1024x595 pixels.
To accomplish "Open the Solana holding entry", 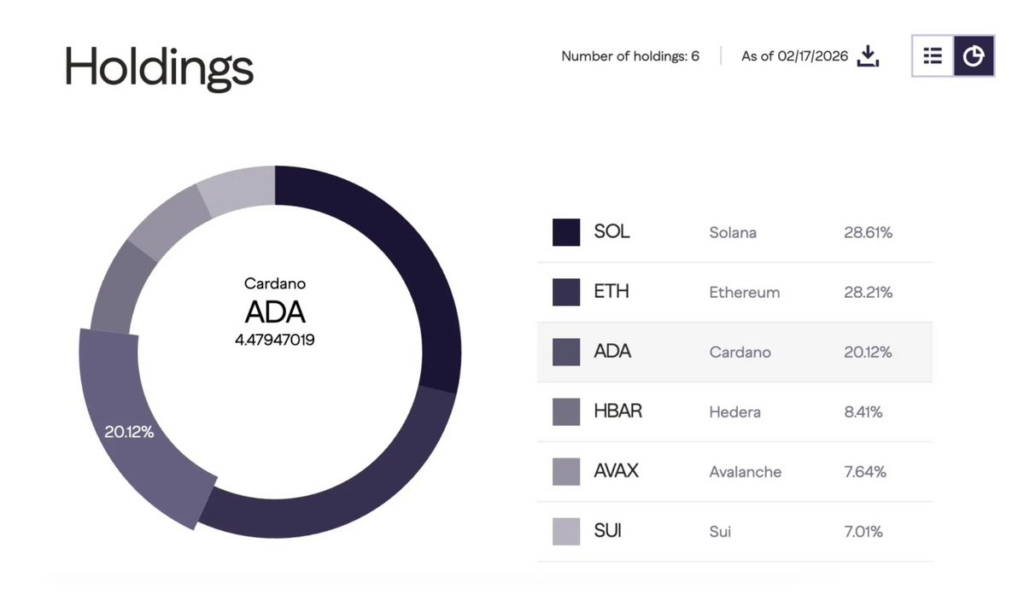I will 735,232.
